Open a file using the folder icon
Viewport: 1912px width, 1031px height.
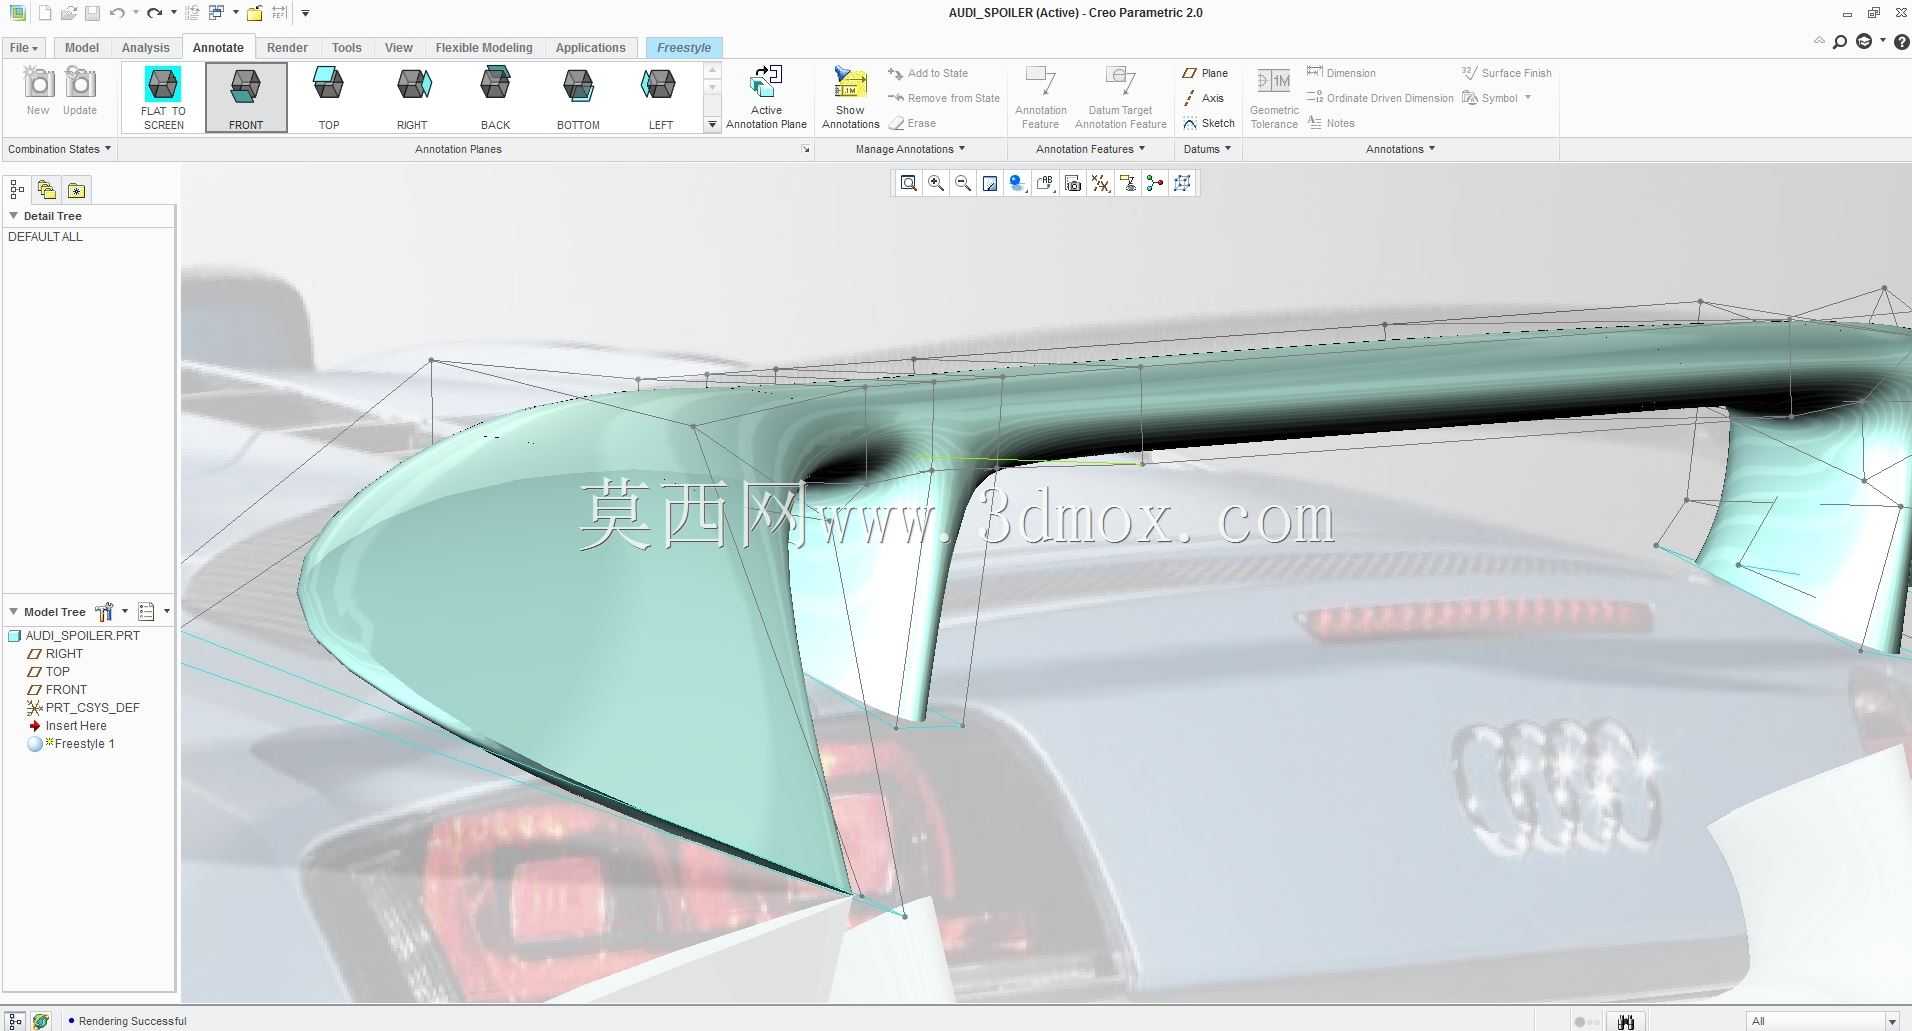tap(68, 13)
